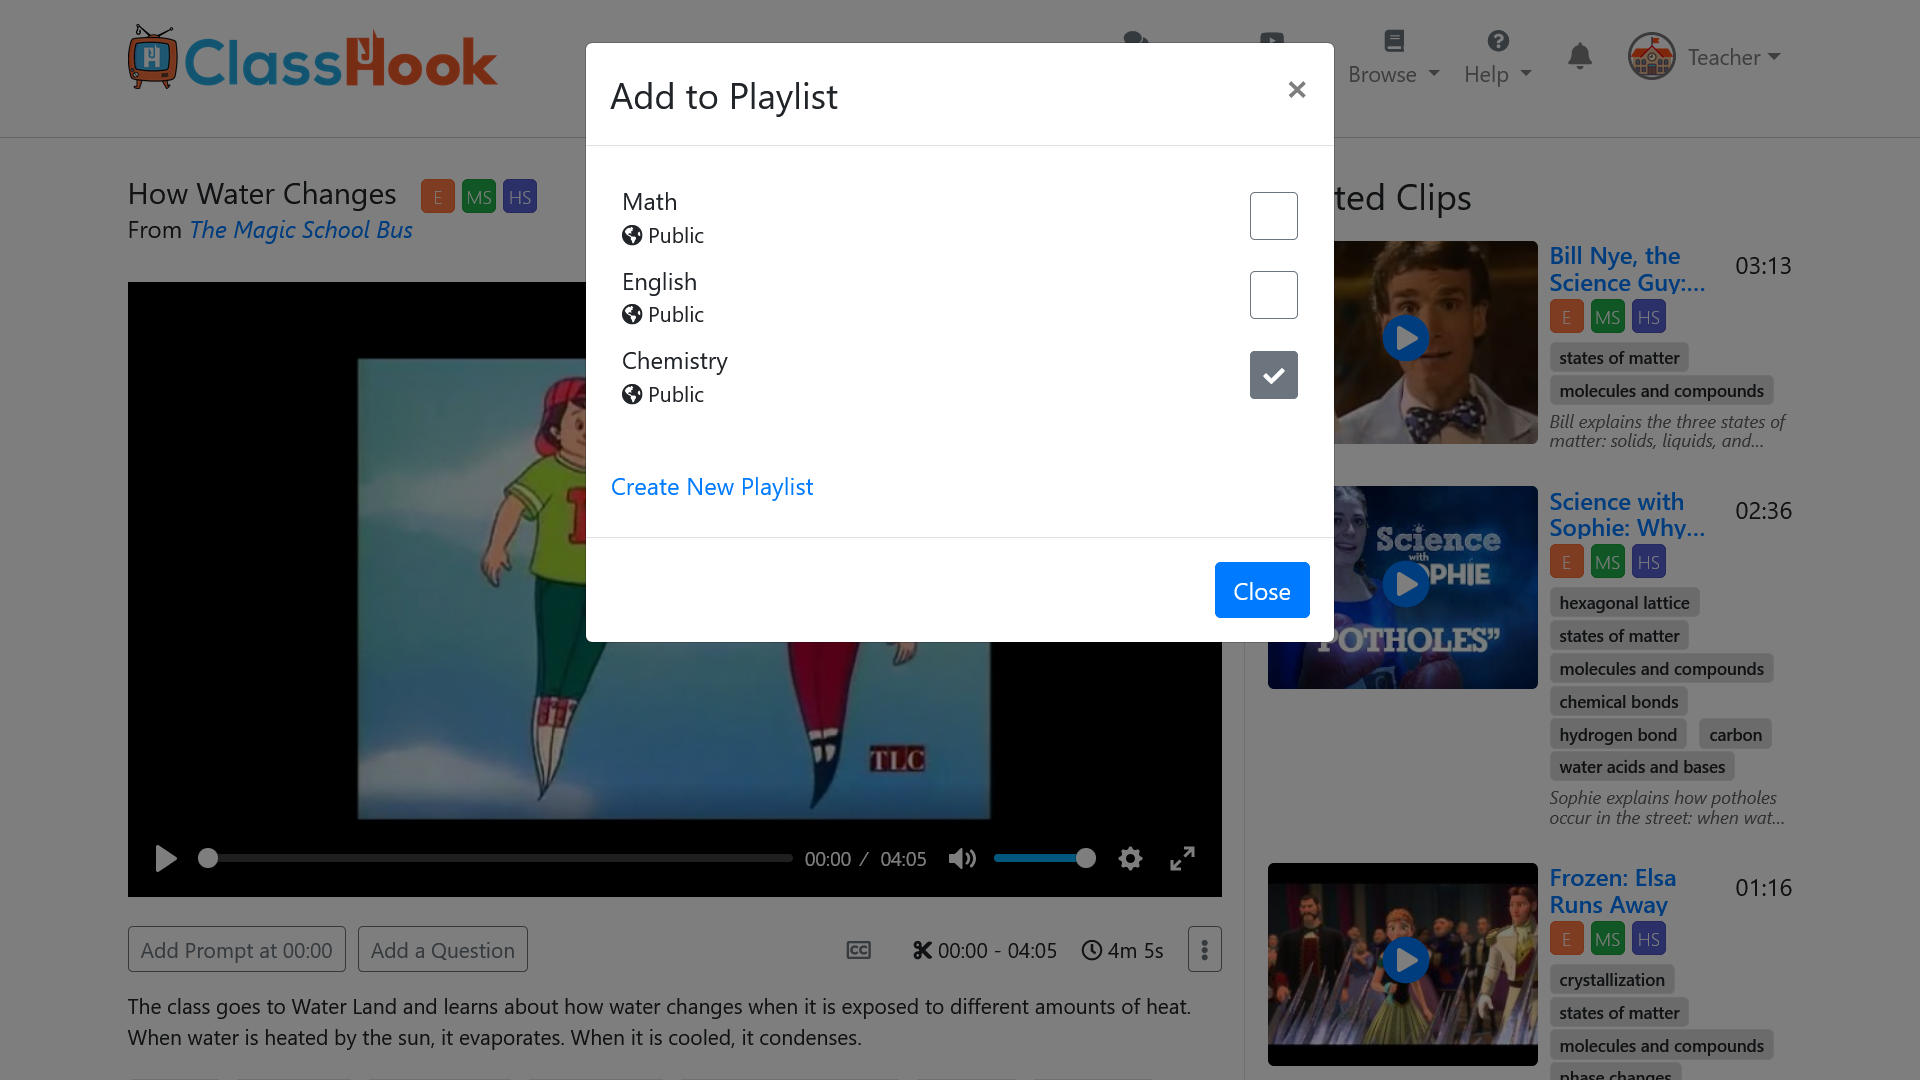Uncheck the Chemistry playlist checkbox
Image resolution: width=1920 pixels, height=1080 pixels.
[1273, 375]
